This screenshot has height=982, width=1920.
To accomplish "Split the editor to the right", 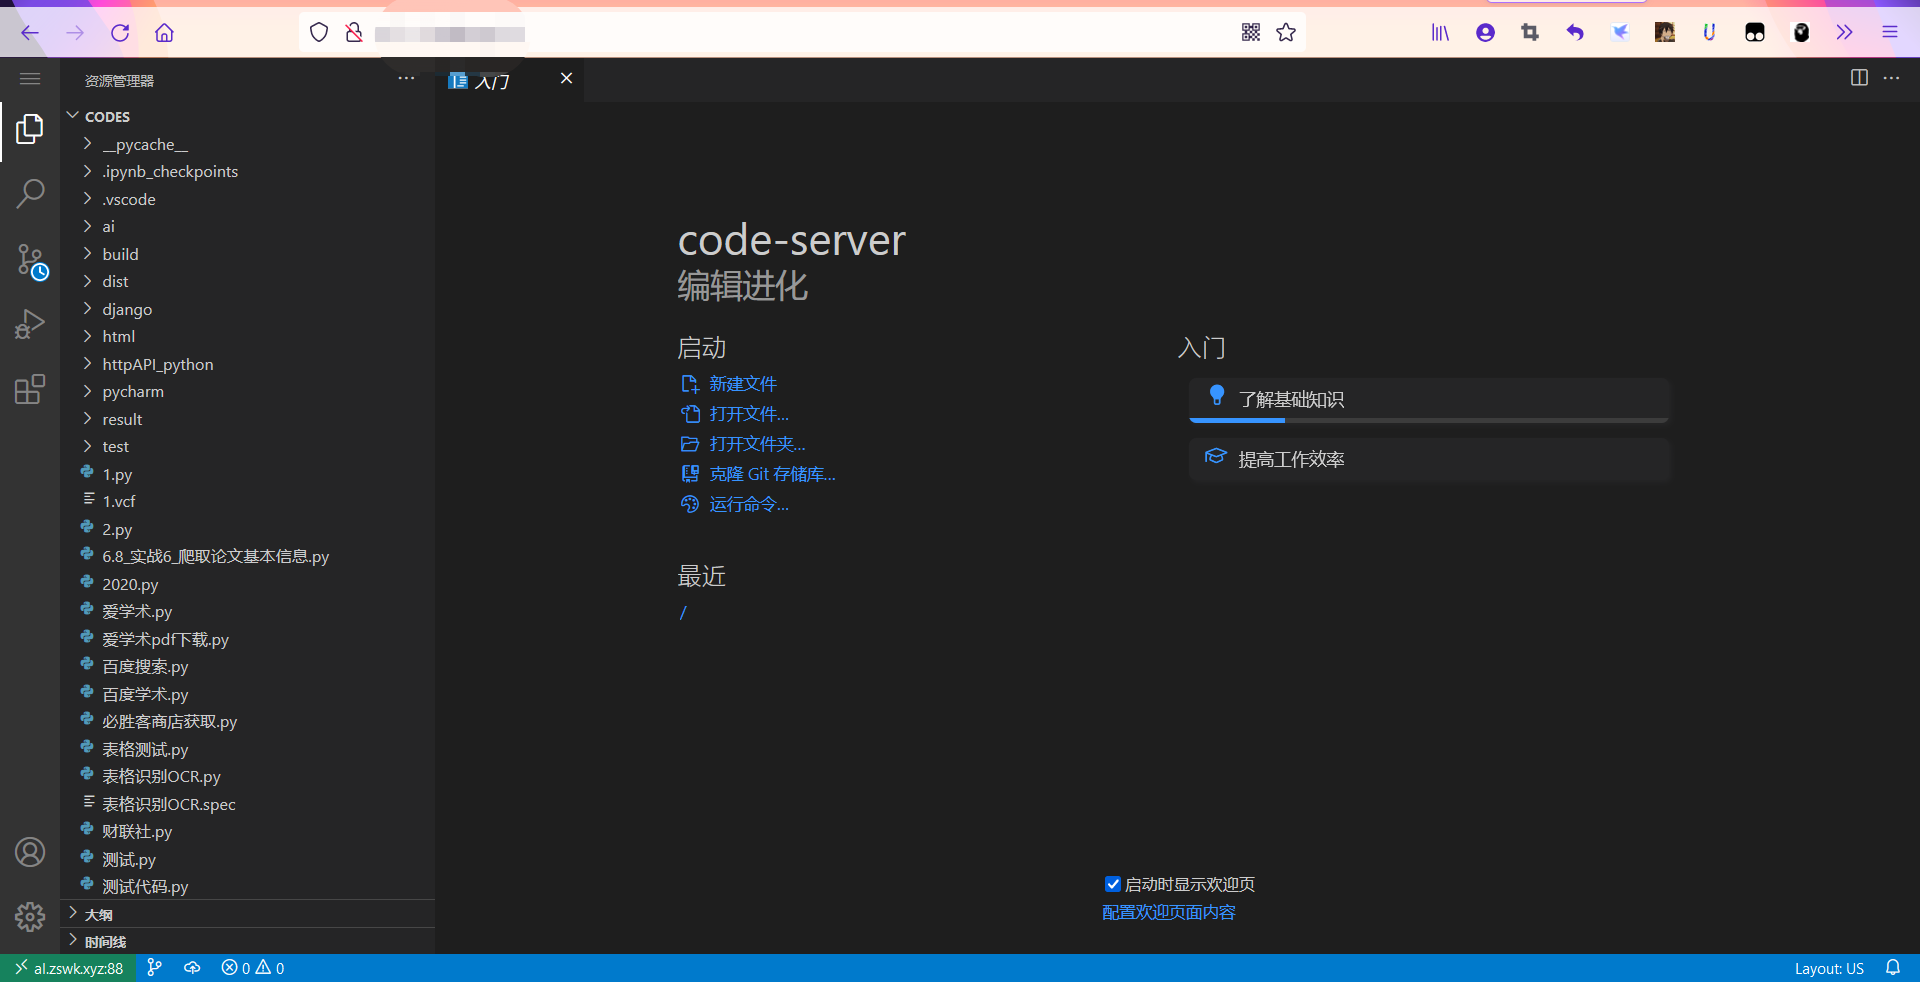I will 1859,78.
